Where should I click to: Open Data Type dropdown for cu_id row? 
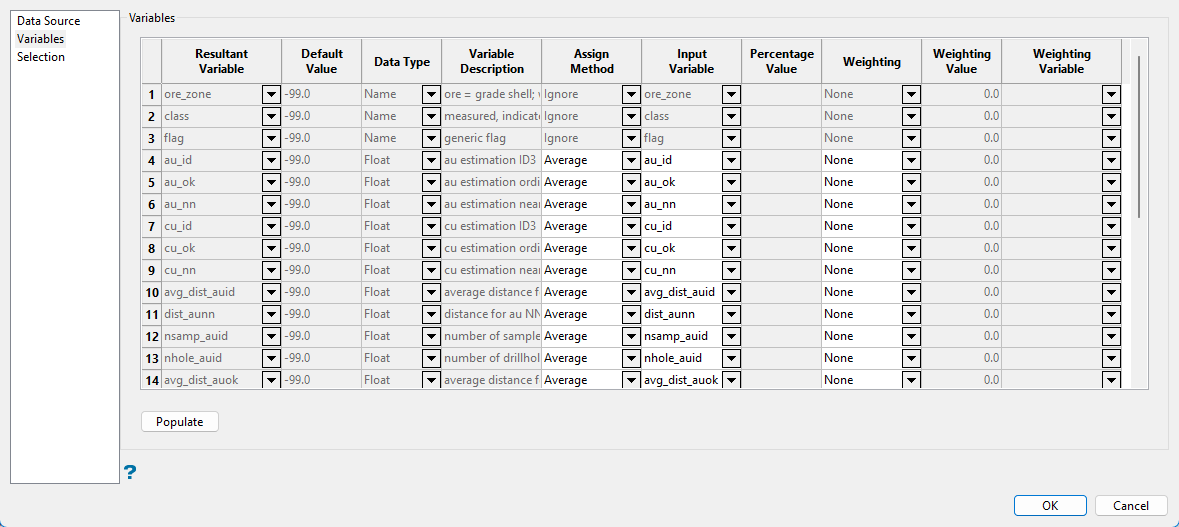(x=431, y=226)
